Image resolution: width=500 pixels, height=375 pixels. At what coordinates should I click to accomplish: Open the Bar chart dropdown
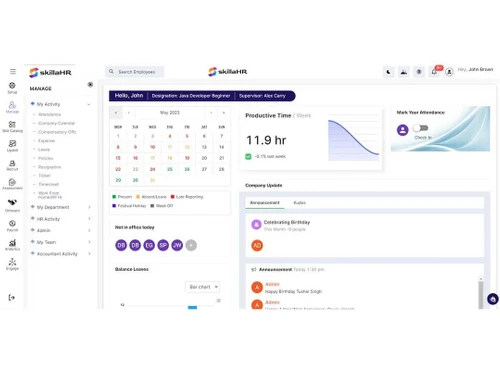point(202,287)
